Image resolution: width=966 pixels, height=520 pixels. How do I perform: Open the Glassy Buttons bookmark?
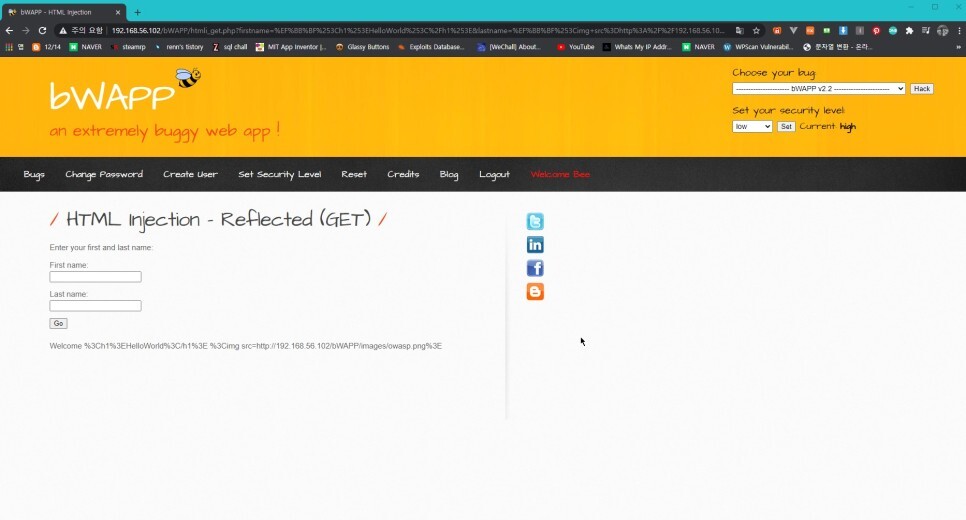(362, 47)
